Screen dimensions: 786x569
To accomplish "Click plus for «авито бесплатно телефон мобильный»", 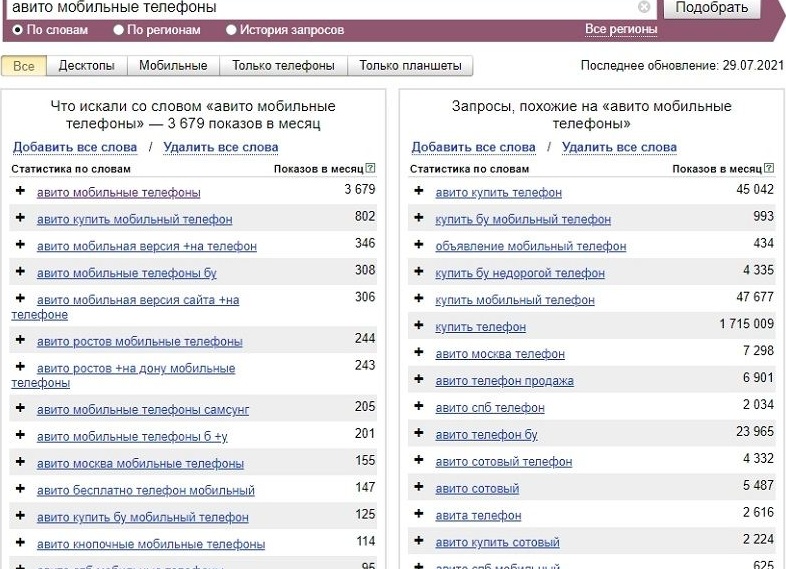I will (x=20, y=488).
